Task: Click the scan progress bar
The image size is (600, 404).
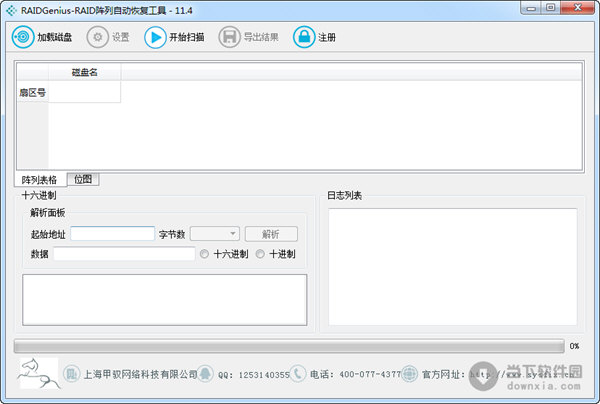Action: click(289, 346)
